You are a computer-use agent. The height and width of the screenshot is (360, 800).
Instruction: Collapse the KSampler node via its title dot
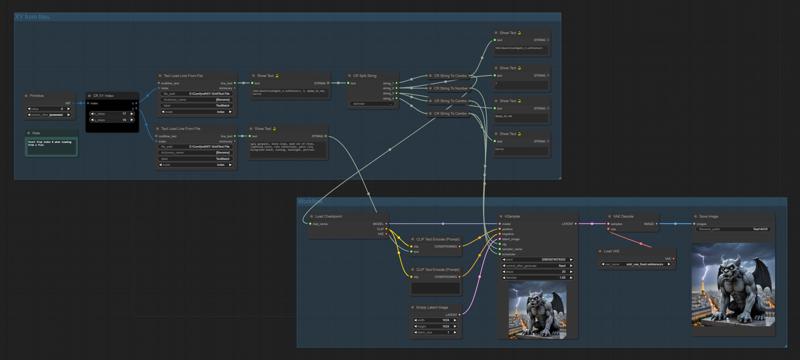pyautogui.click(x=501, y=216)
